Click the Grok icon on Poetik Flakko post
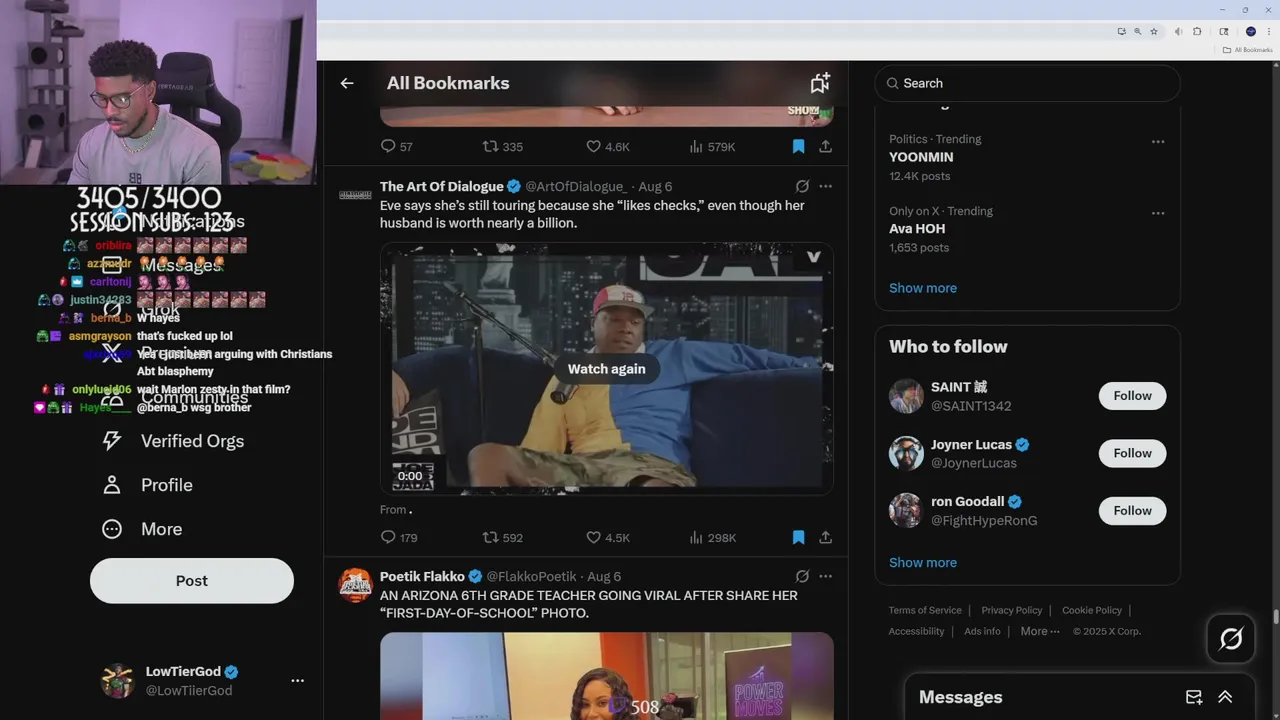 tap(802, 576)
